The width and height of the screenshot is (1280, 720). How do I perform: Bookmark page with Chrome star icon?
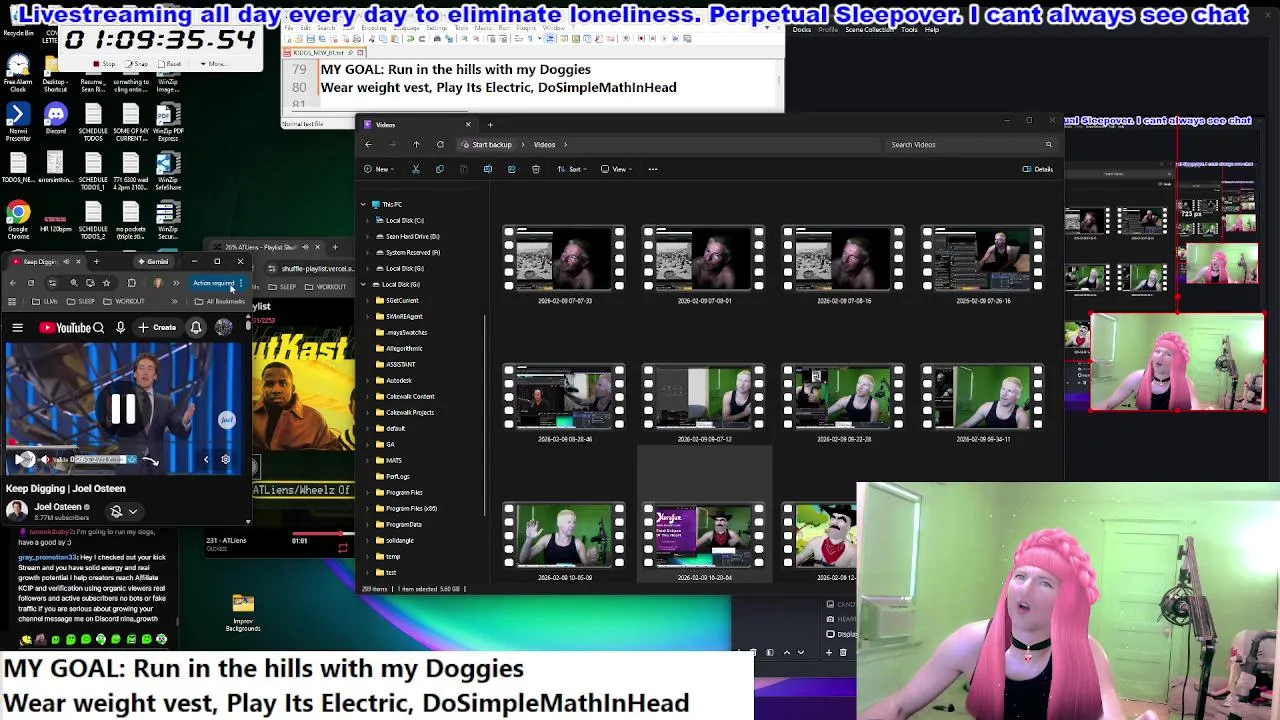(x=106, y=283)
